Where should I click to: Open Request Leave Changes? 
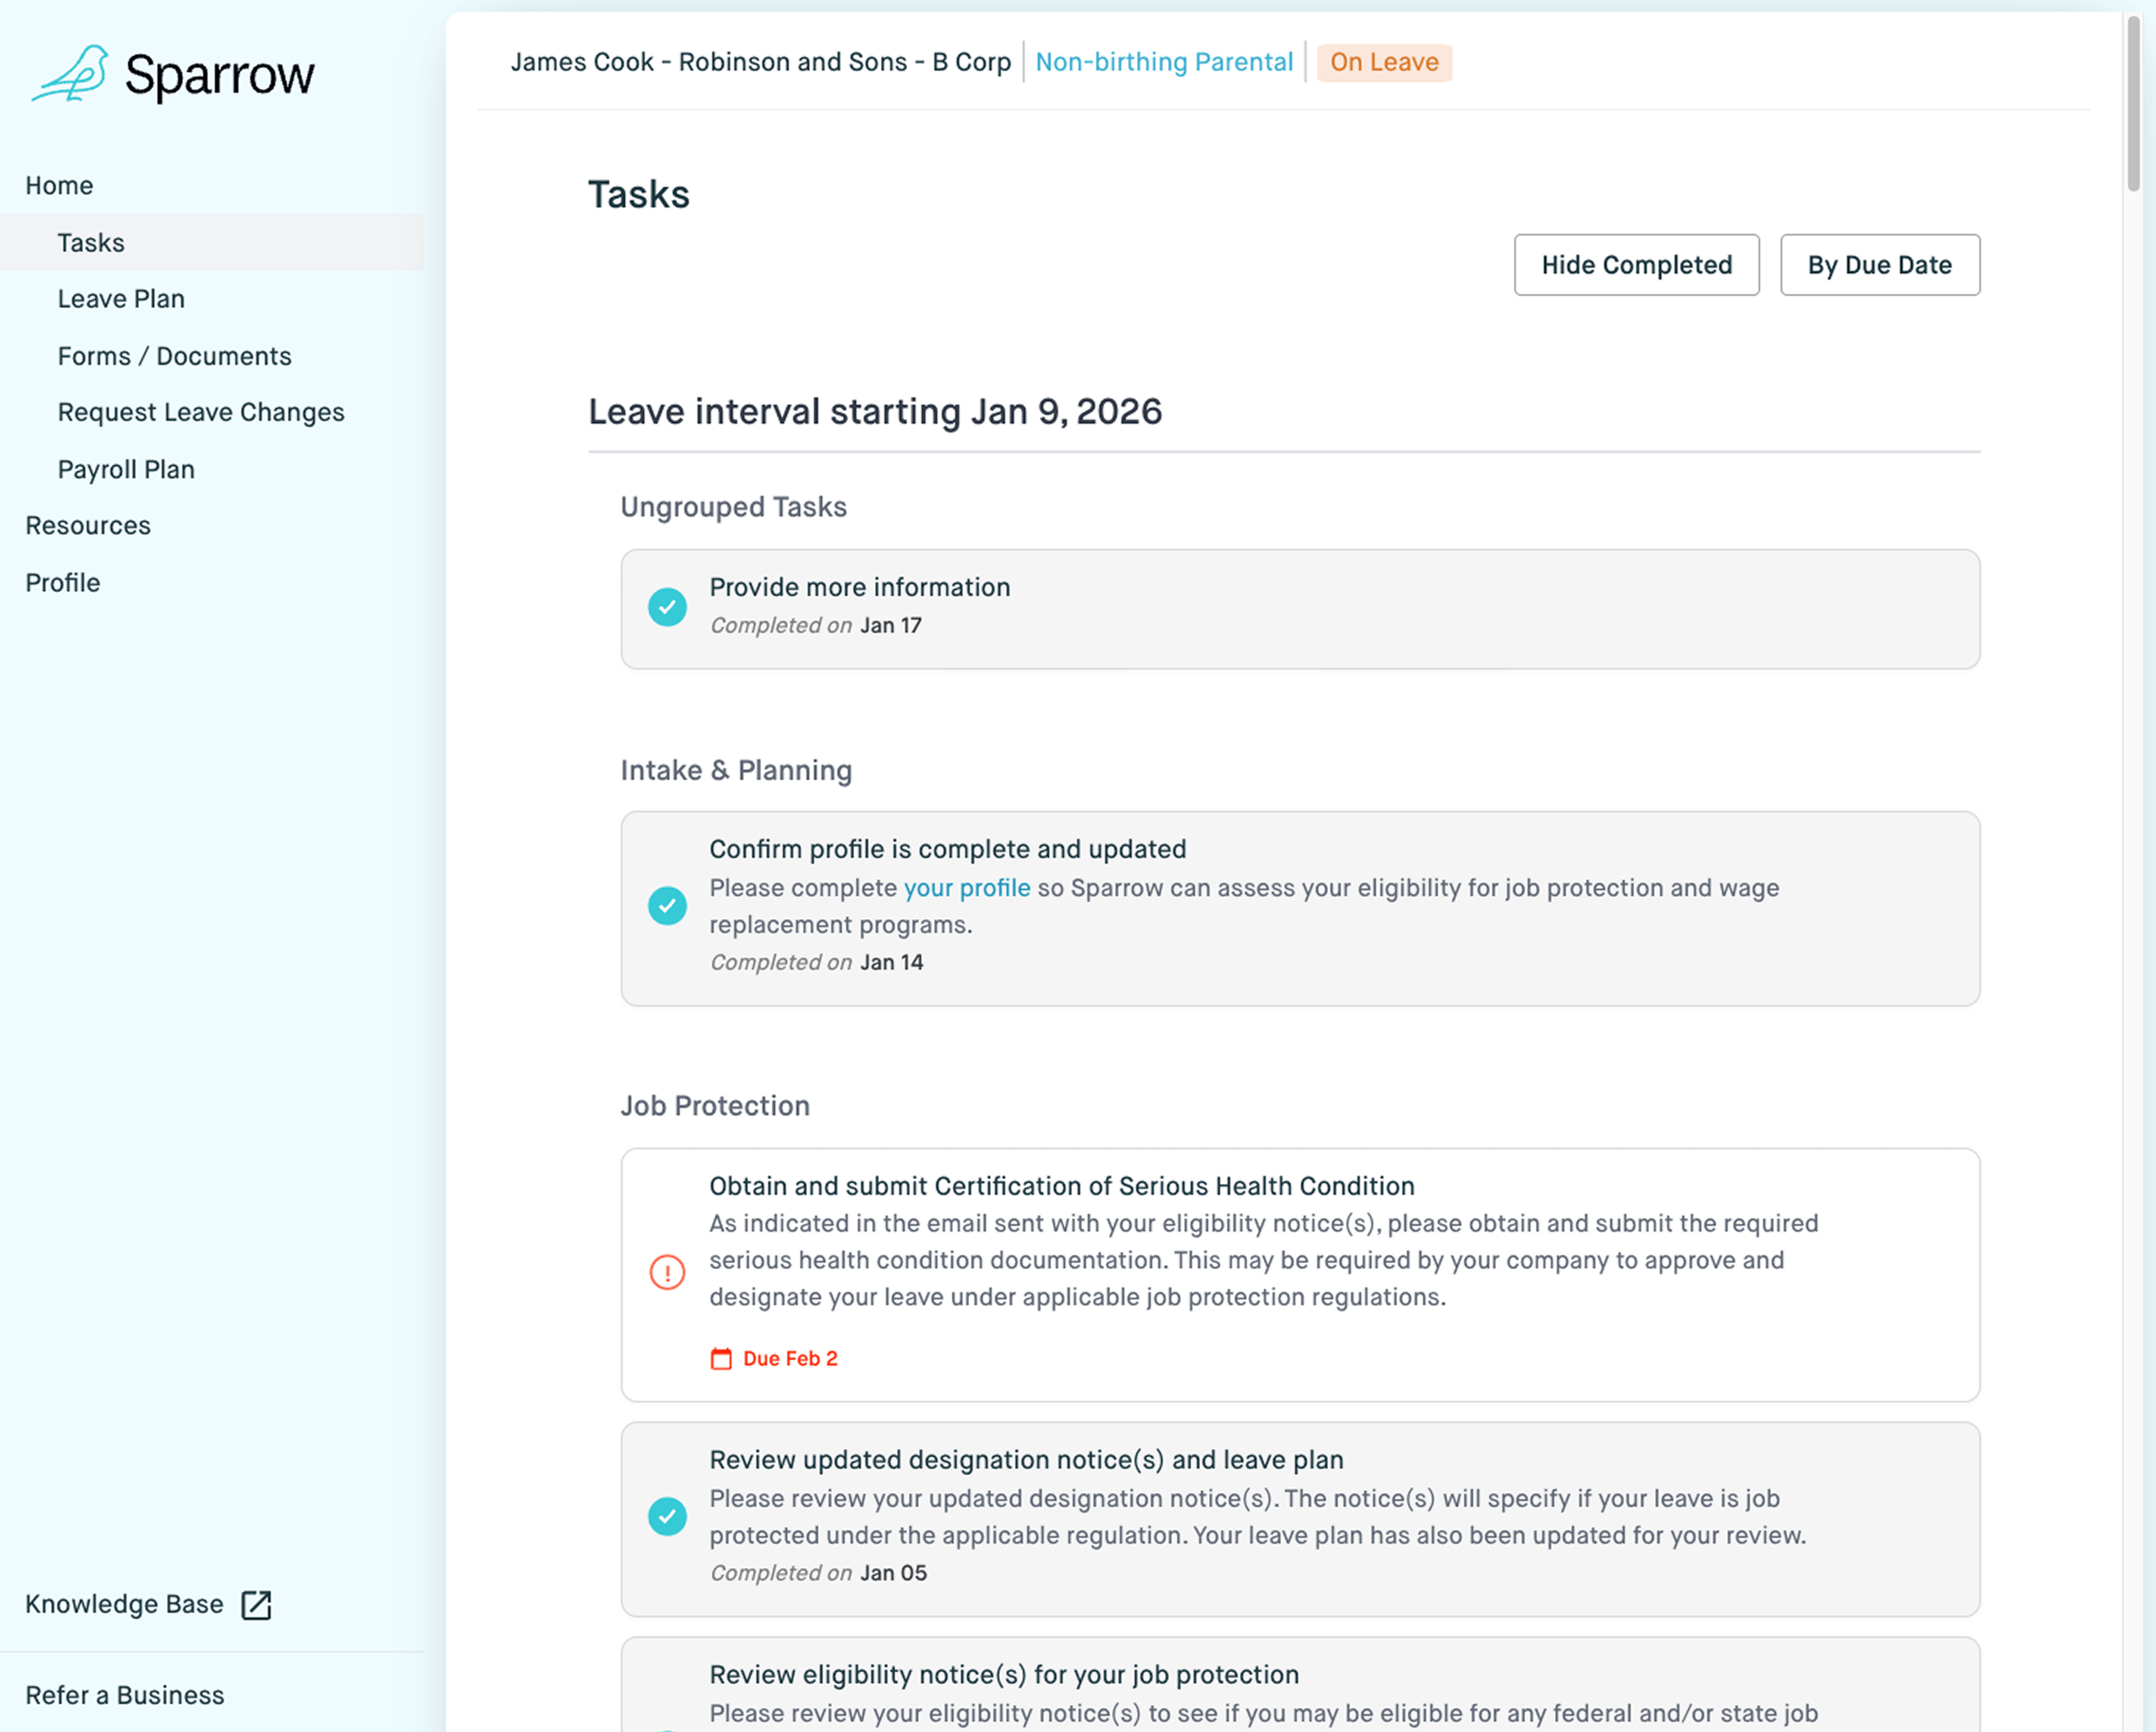pos(200,412)
